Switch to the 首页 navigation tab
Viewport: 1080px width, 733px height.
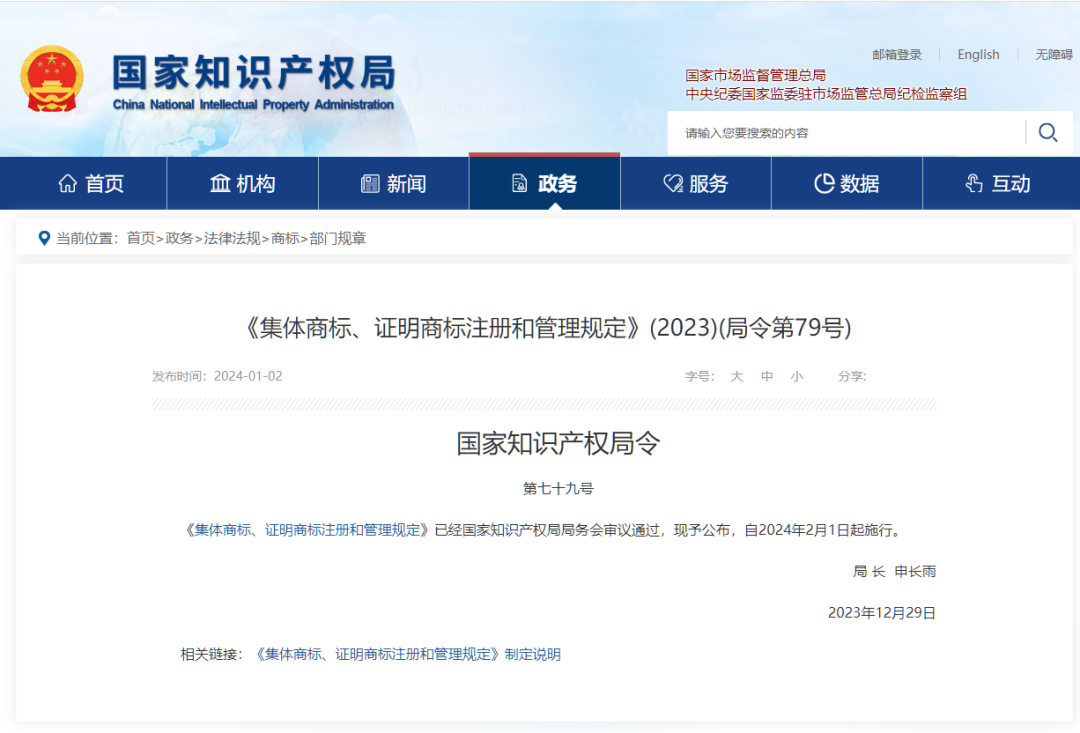[91, 183]
